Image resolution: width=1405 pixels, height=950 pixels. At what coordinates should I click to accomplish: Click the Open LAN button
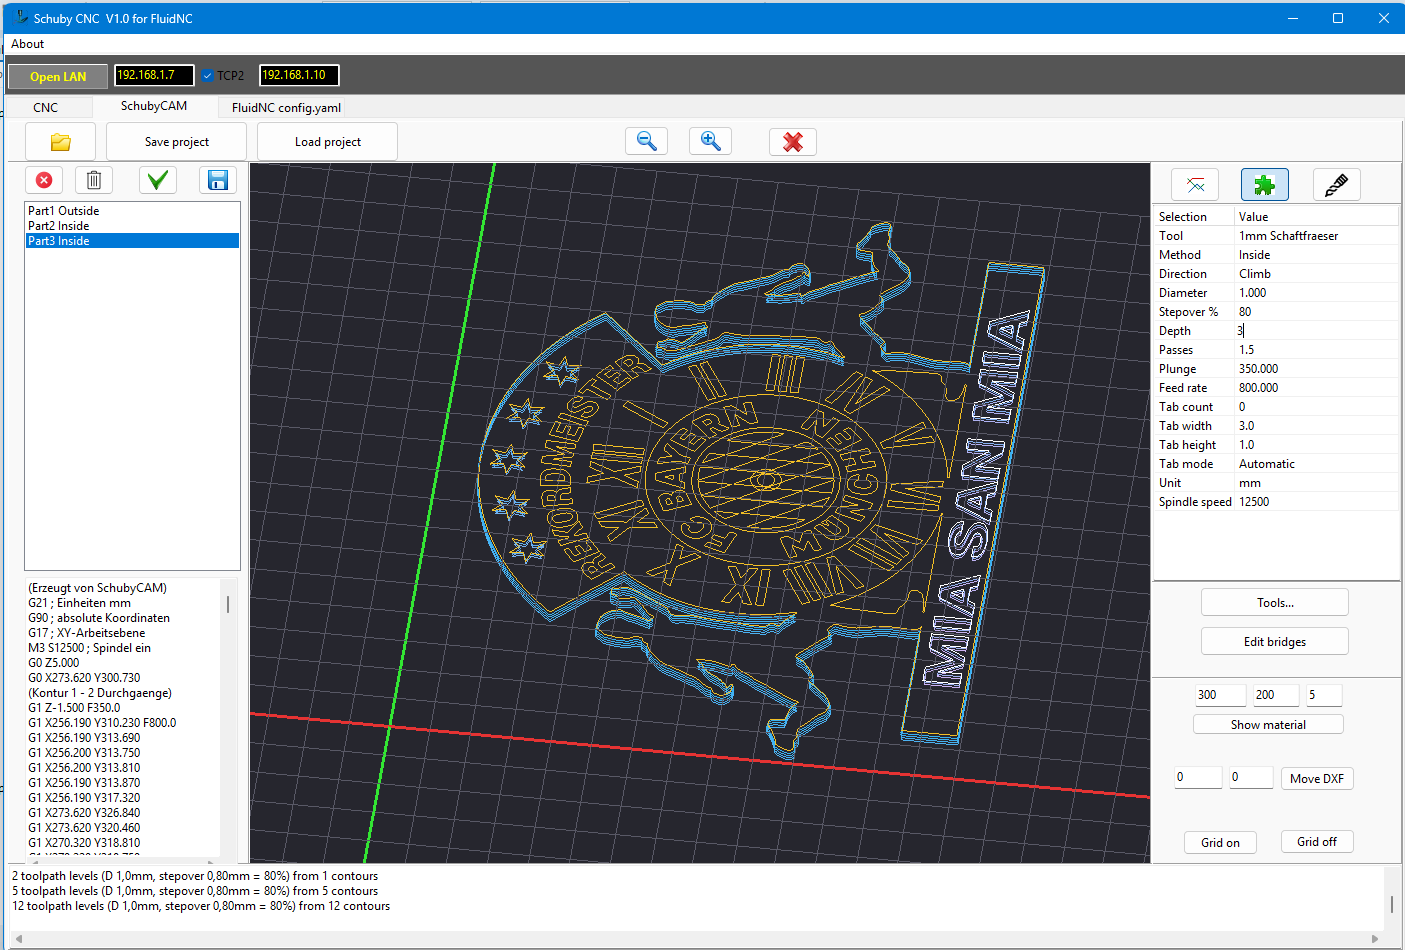(x=58, y=76)
